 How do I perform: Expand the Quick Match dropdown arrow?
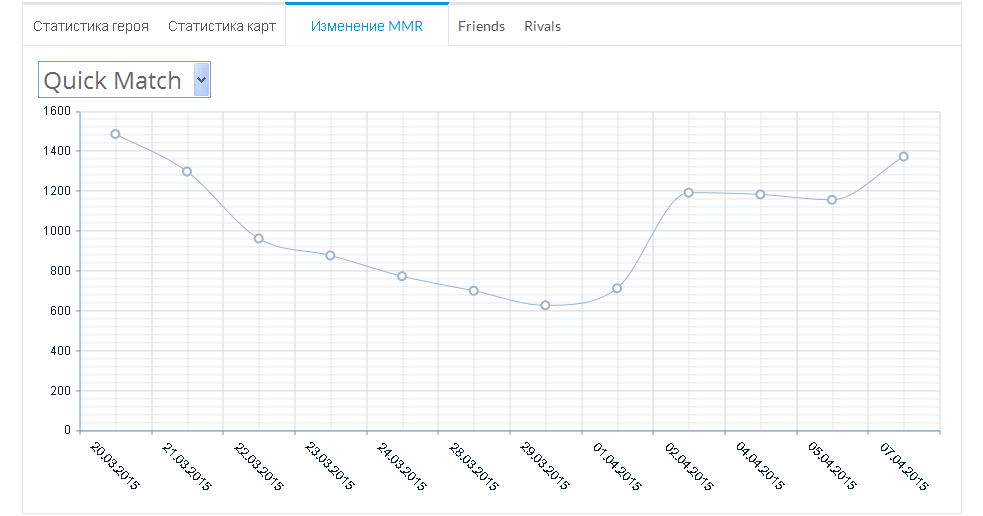click(201, 80)
